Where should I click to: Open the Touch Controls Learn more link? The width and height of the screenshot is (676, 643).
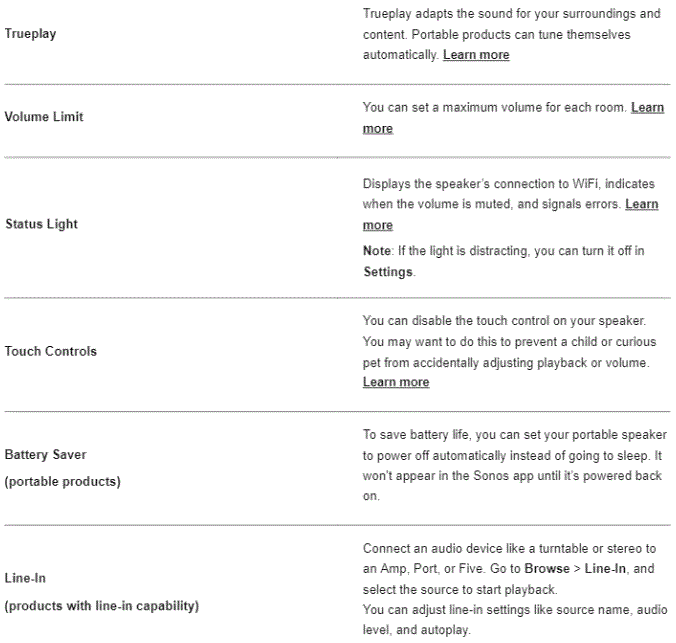(396, 382)
